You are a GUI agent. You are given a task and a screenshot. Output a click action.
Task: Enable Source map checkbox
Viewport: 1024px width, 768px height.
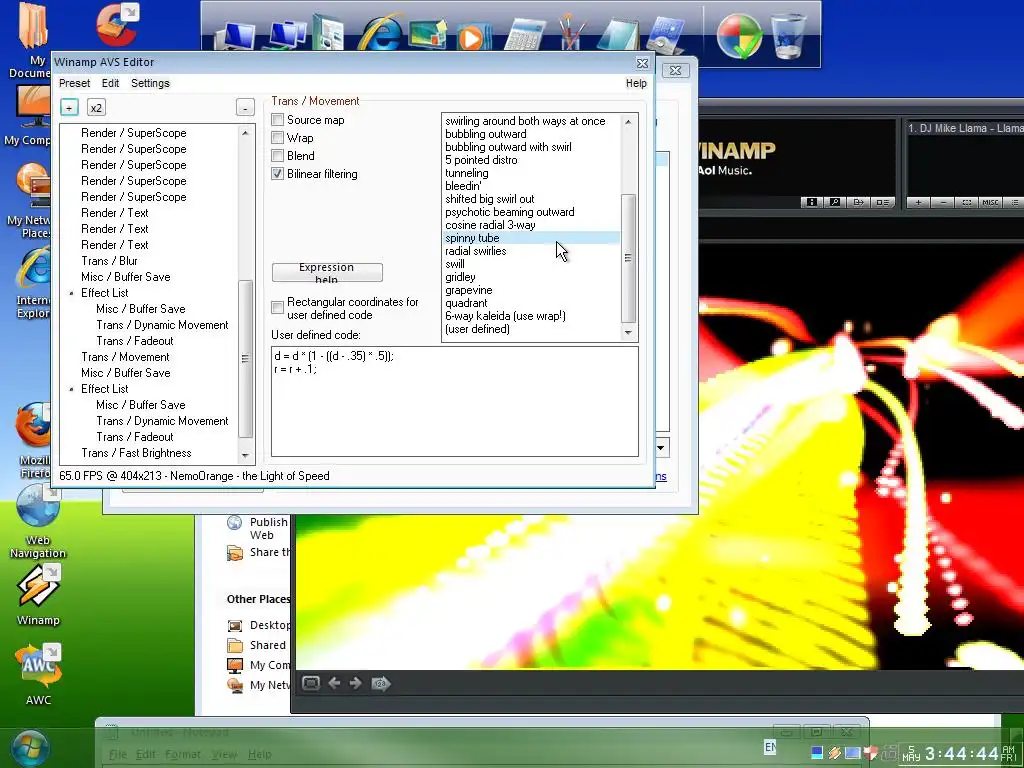point(278,120)
